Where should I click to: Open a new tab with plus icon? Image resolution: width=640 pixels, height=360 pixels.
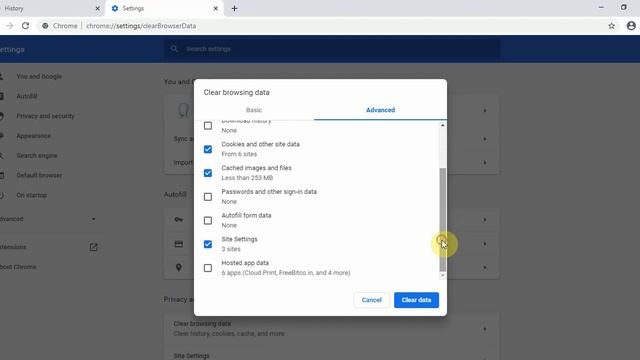(234, 8)
